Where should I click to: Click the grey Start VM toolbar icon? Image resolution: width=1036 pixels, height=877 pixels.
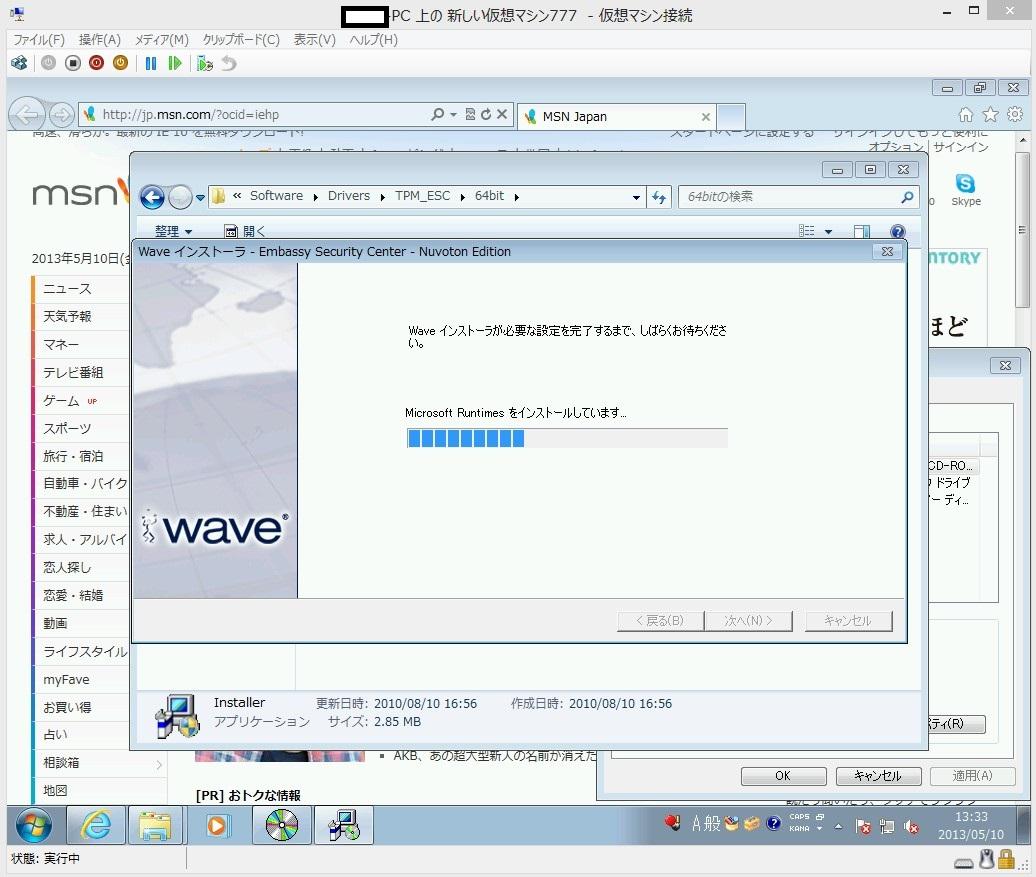[48, 63]
